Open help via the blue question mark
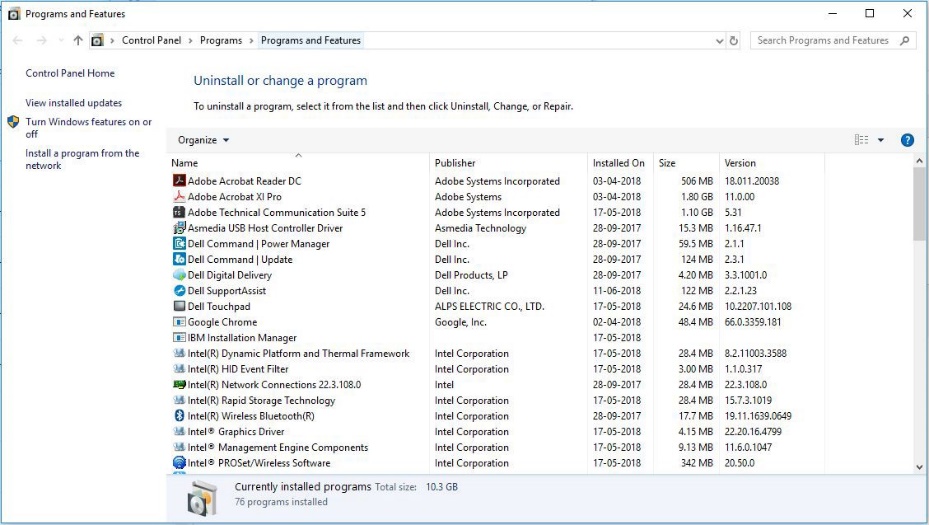Screen dimensions: 929x525 coord(906,140)
